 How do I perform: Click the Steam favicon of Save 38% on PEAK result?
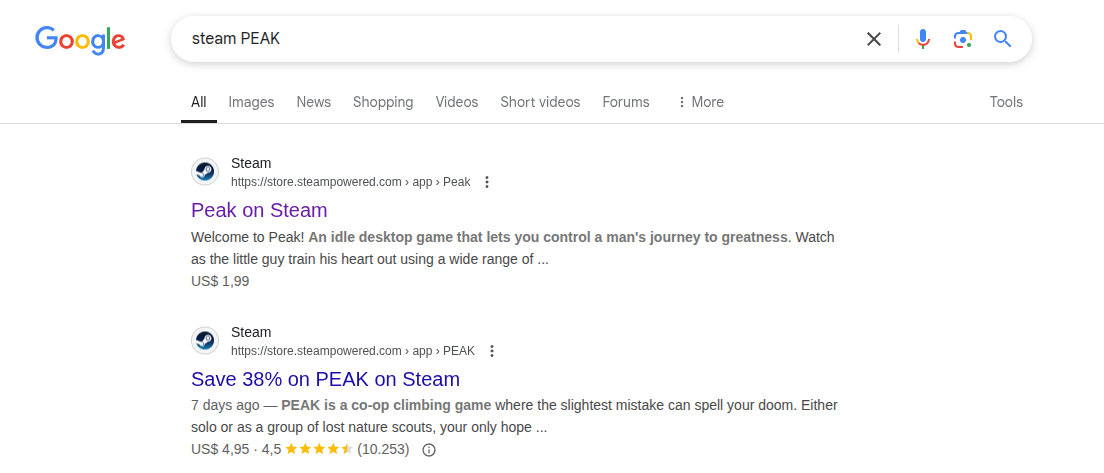click(205, 341)
